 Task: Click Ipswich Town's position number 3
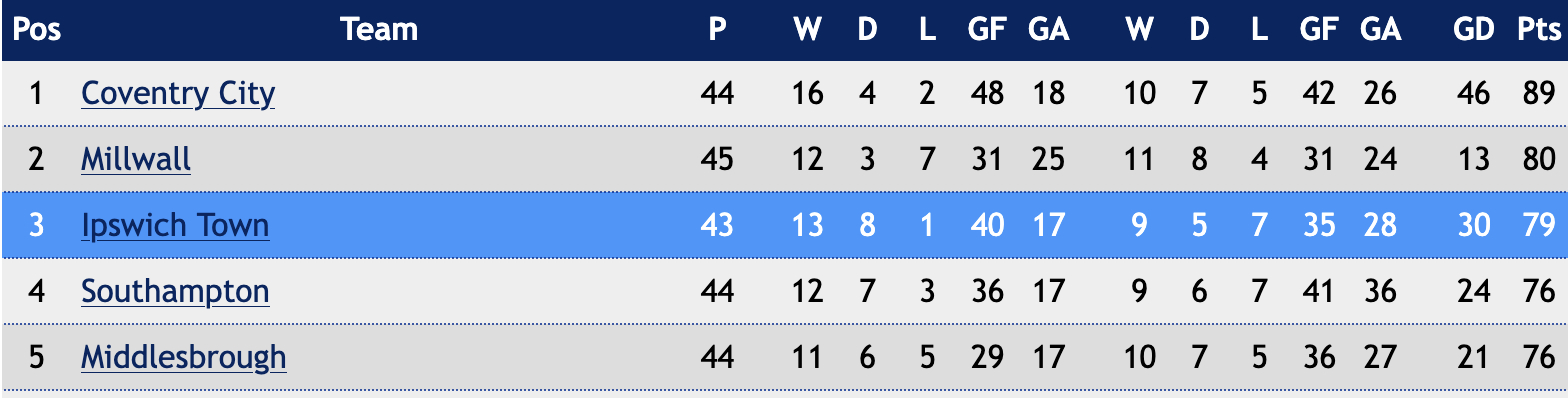click(37, 225)
